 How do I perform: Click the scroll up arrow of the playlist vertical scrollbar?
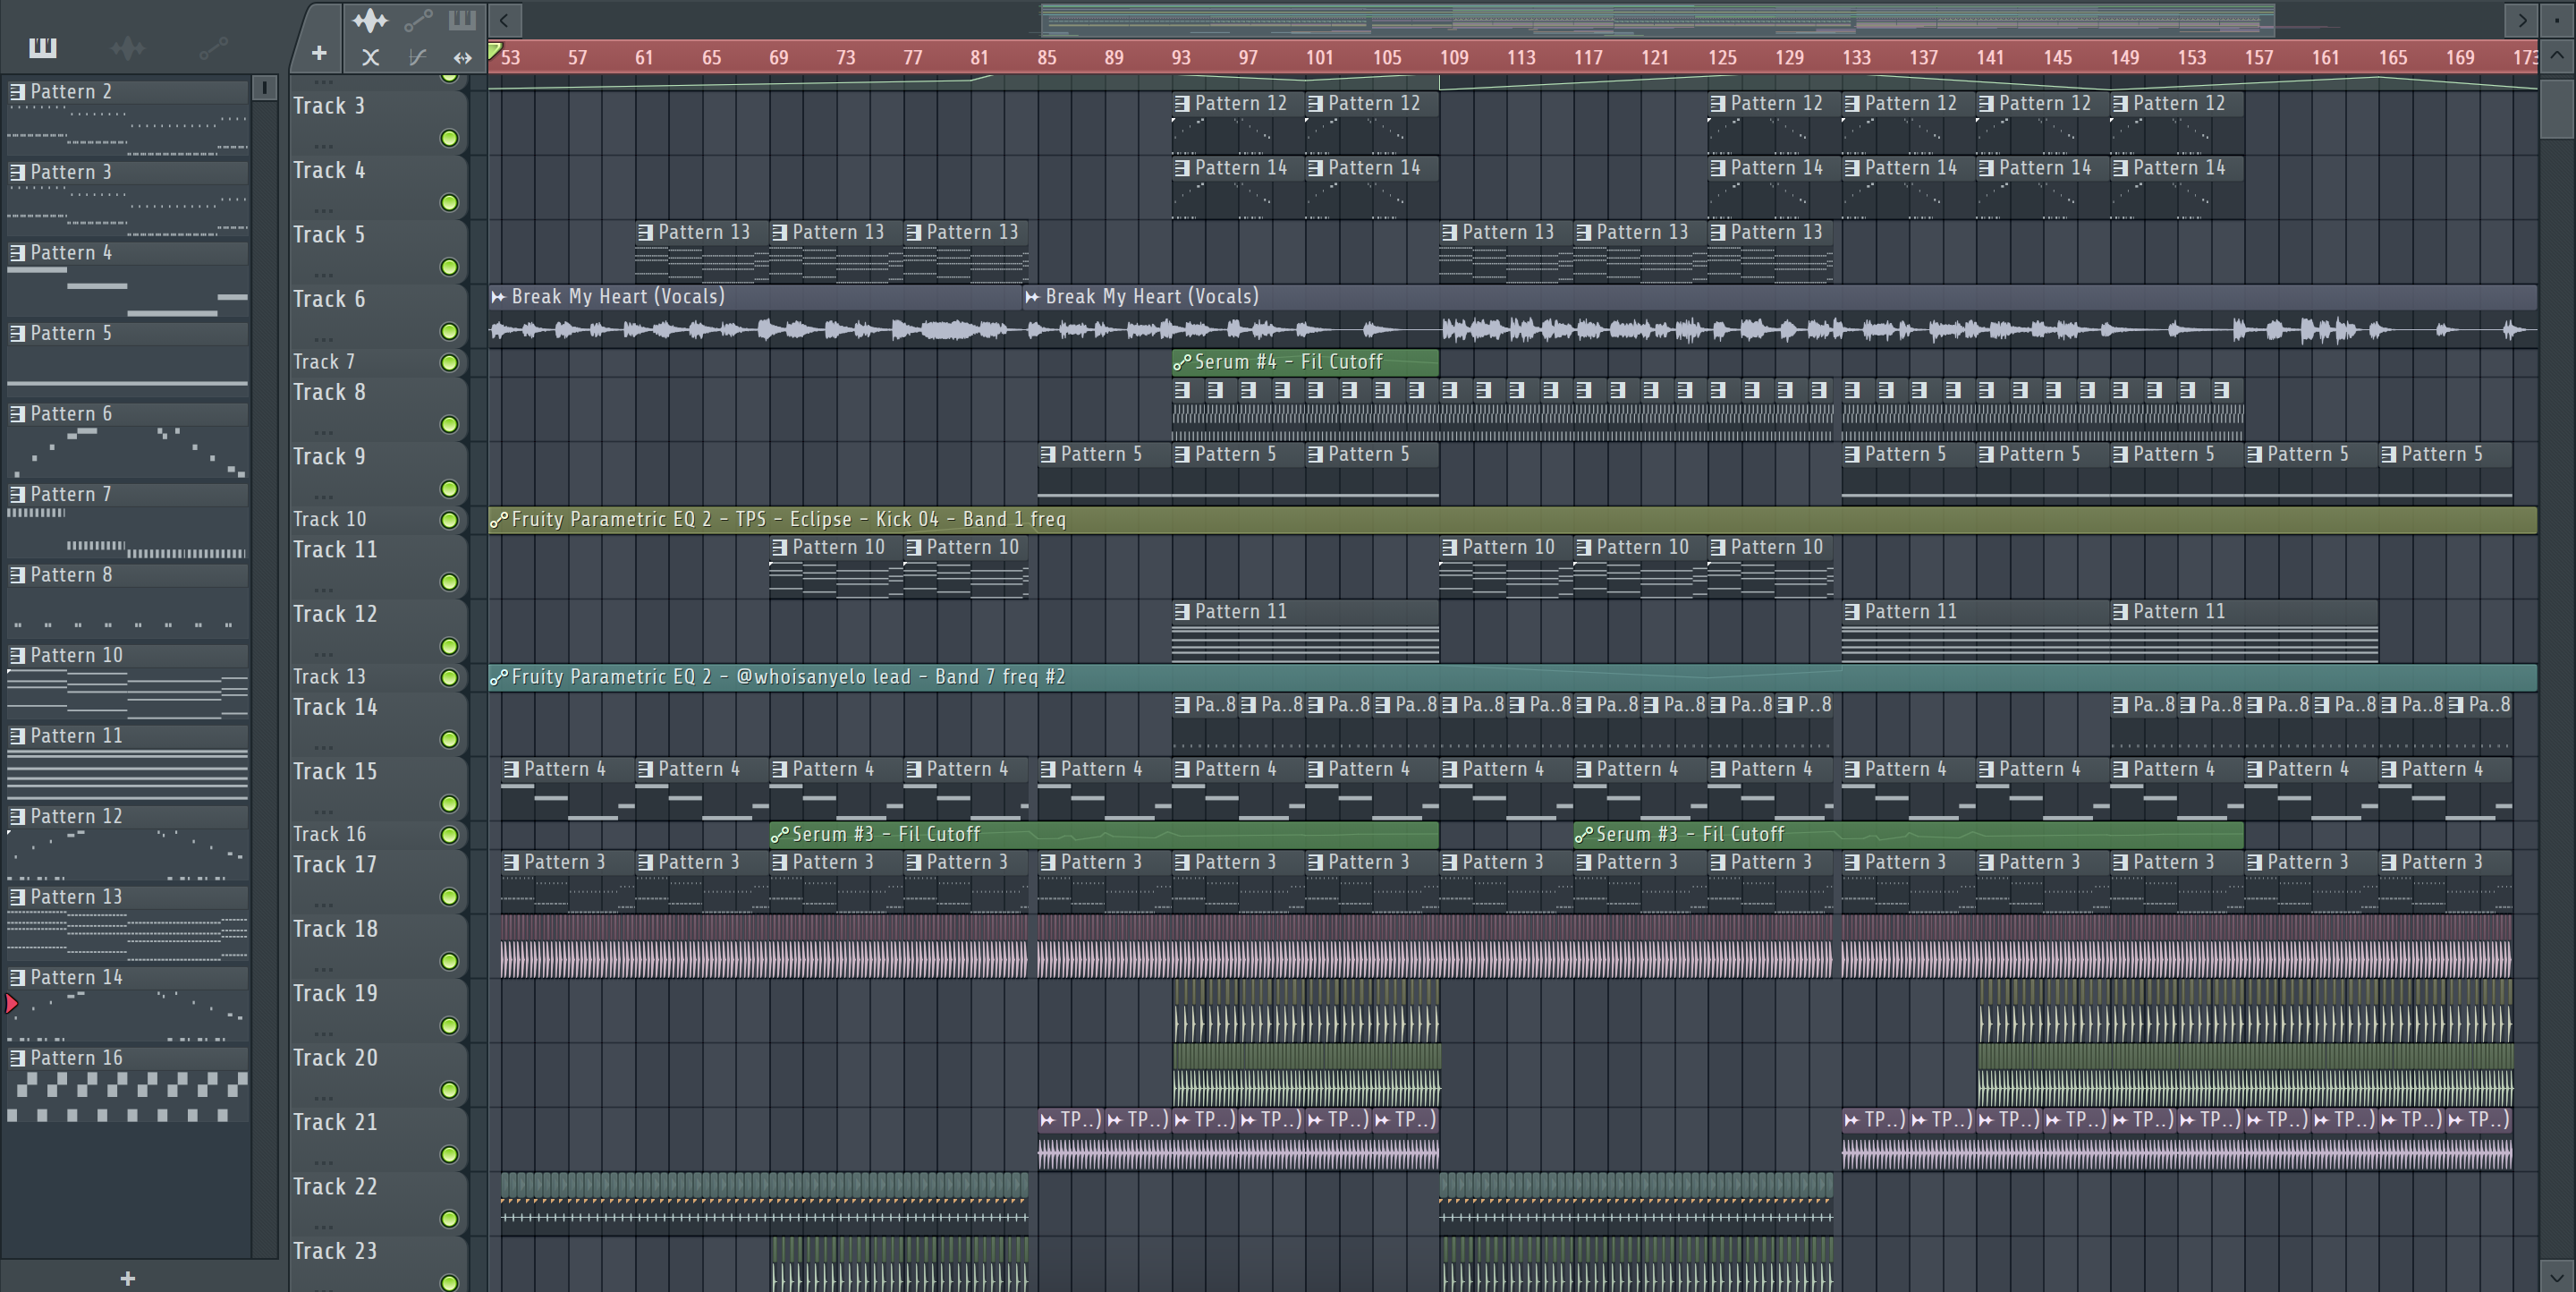(2557, 56)
